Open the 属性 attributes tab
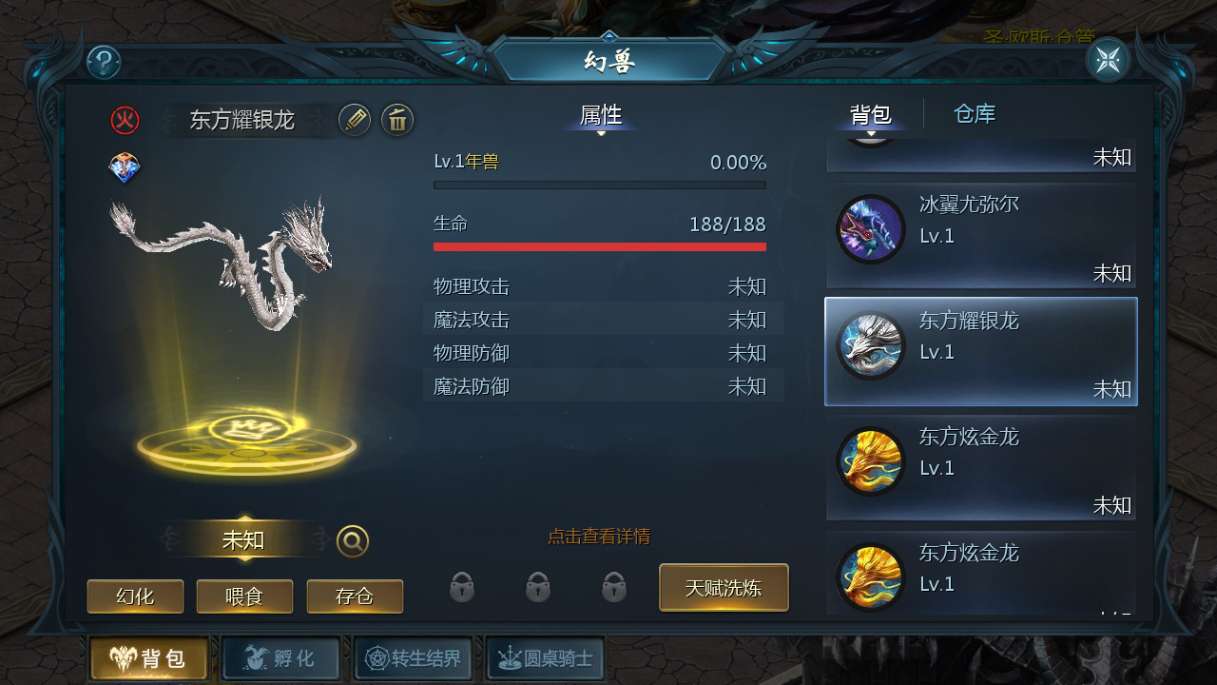1217x685 pixels. pos(601,115)
